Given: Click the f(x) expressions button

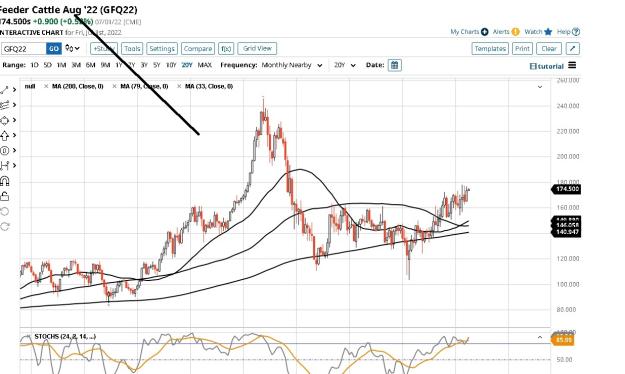Looking at the screenshot, I should 226,49.
